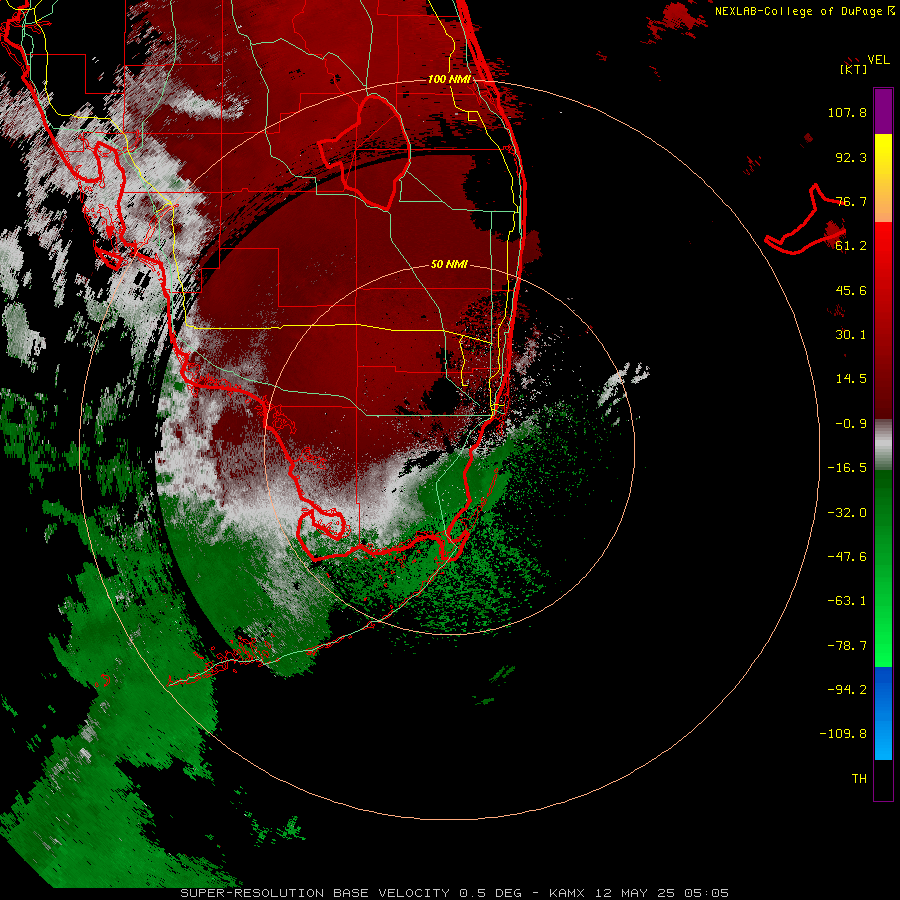
Task: Select the 61.2 velocity scale value
Action: (x=851, y=246)
